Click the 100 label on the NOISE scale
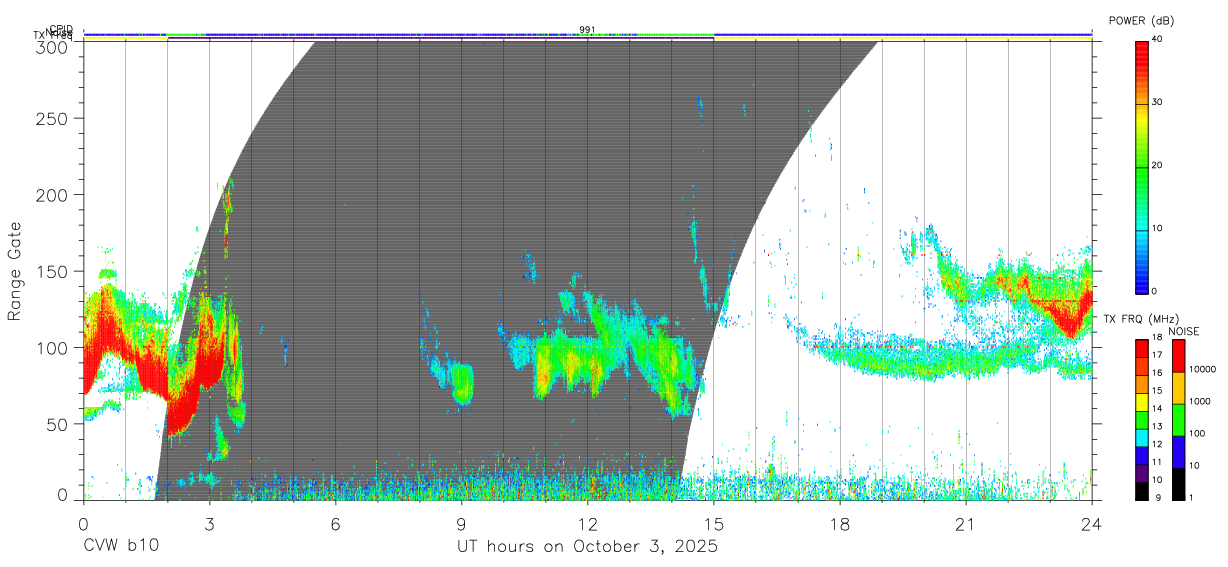Image resolution: width=1228 pixels, height=567 pixels. coord(1197,434)
